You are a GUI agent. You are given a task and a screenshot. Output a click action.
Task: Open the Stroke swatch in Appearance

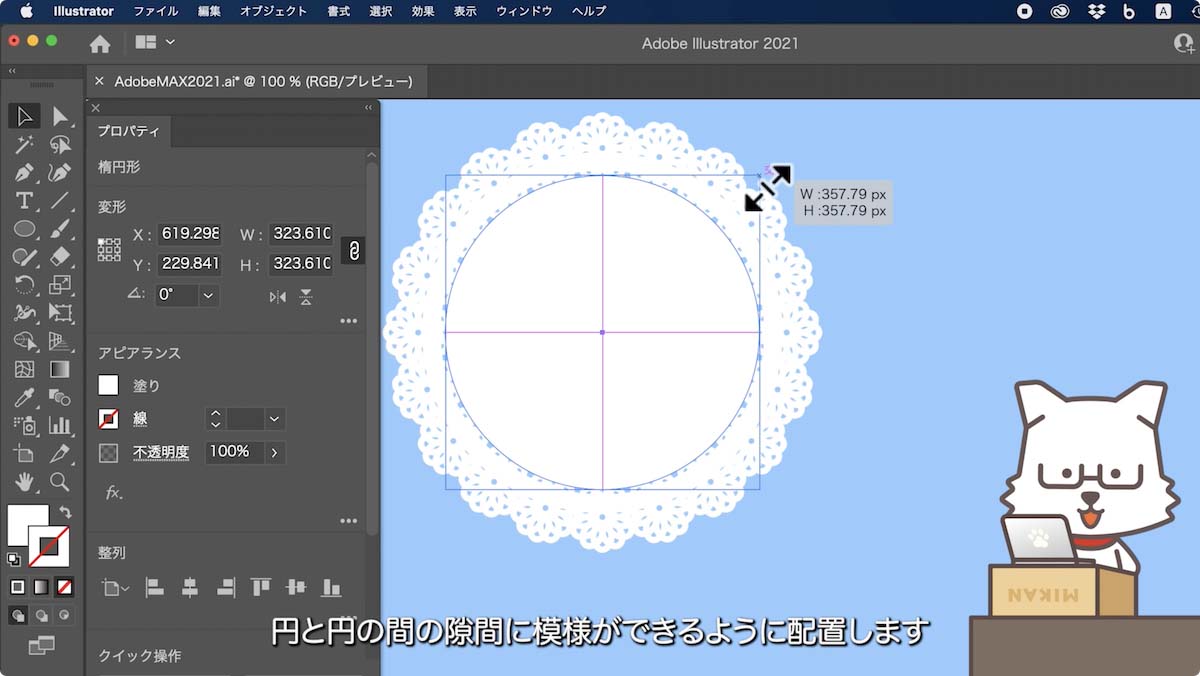click(x=108, y=419)
